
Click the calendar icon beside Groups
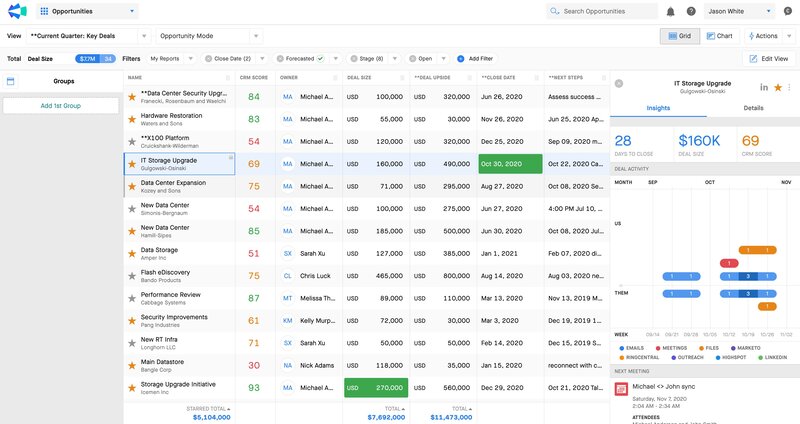10,81
